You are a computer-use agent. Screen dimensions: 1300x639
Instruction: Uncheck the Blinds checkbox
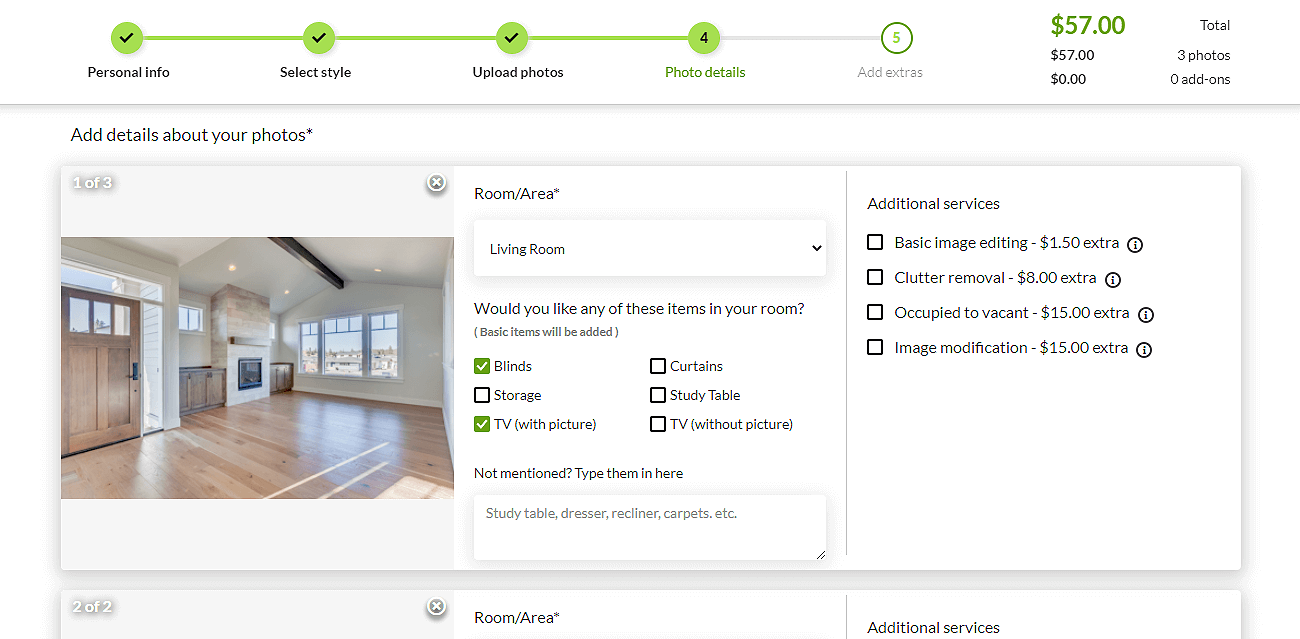pyautogui.click(x=482, y=366)
